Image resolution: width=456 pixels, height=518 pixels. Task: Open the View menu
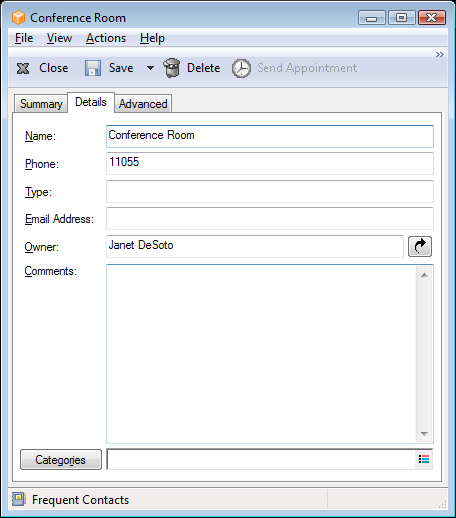coord(59,38)
